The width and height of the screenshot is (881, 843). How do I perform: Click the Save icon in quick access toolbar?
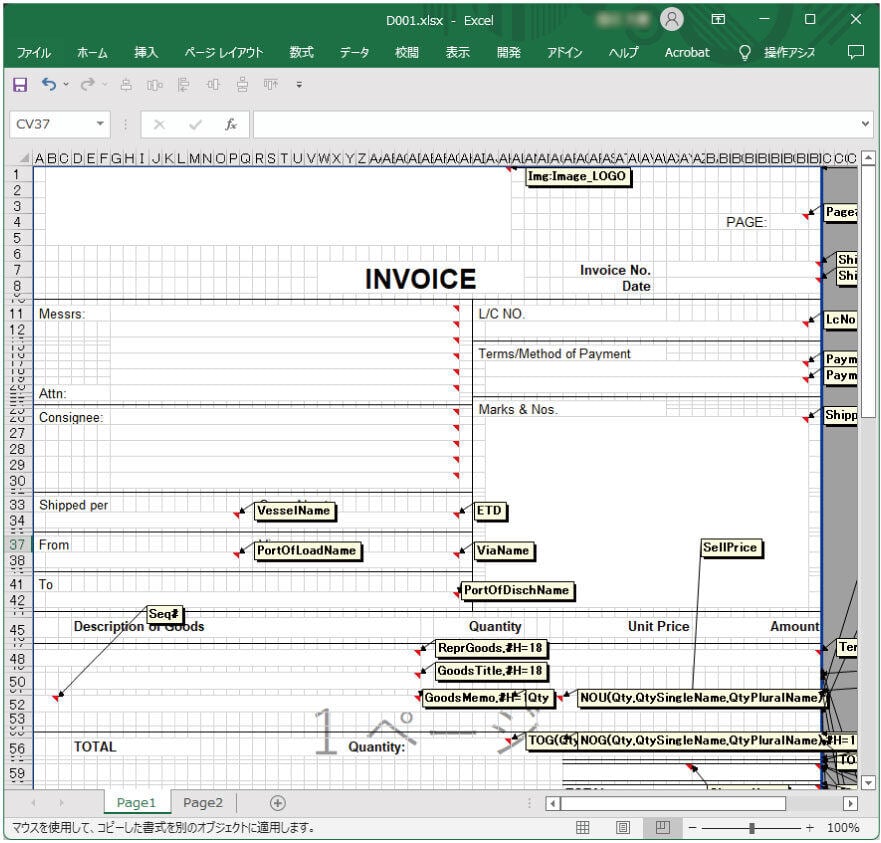tap(20, 85)
